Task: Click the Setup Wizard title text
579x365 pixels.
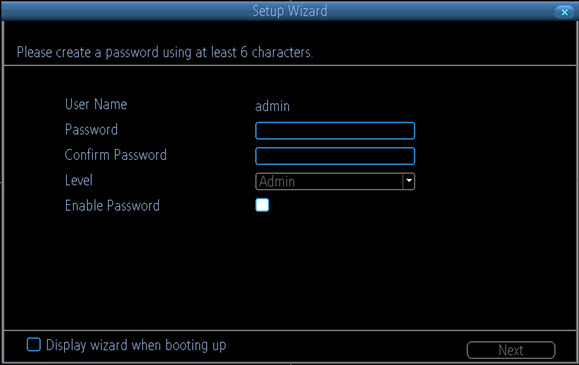Action: tap(290, 11)
